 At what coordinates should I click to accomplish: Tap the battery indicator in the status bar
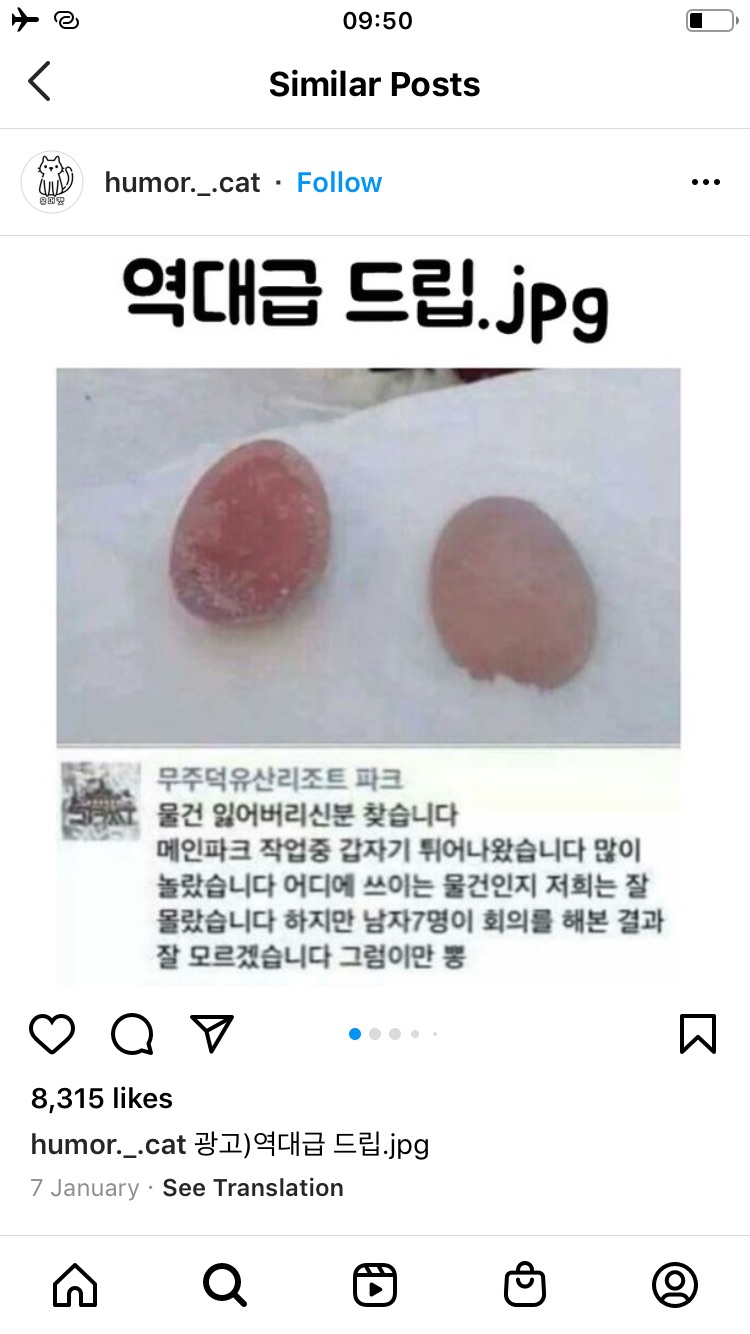pyautogui.click(x=711, y=20)
